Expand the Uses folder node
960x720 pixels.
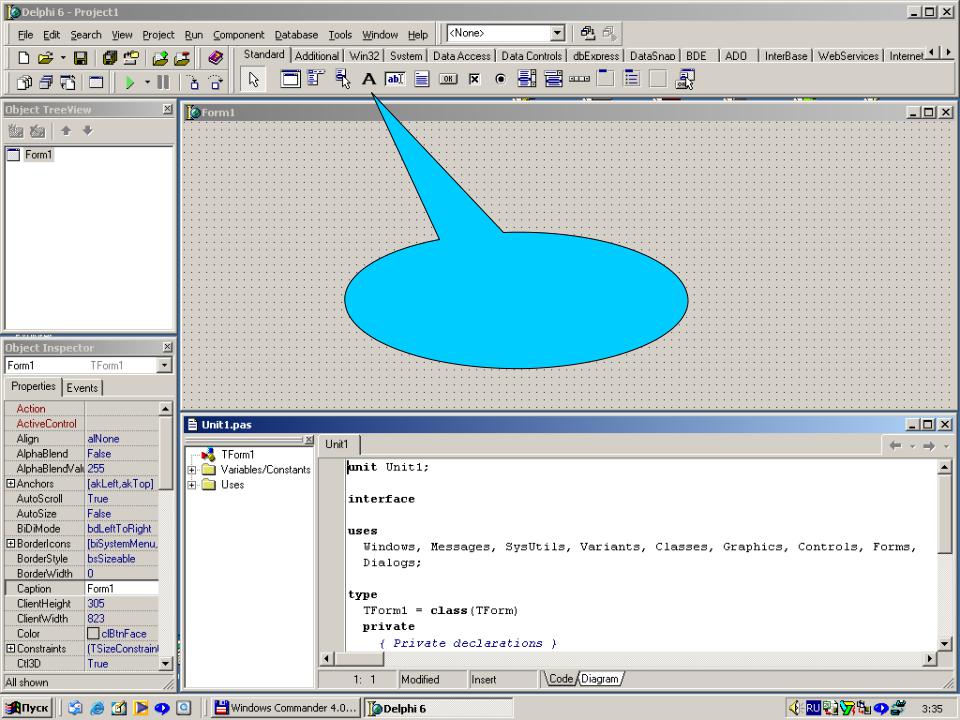coord(192,485)
